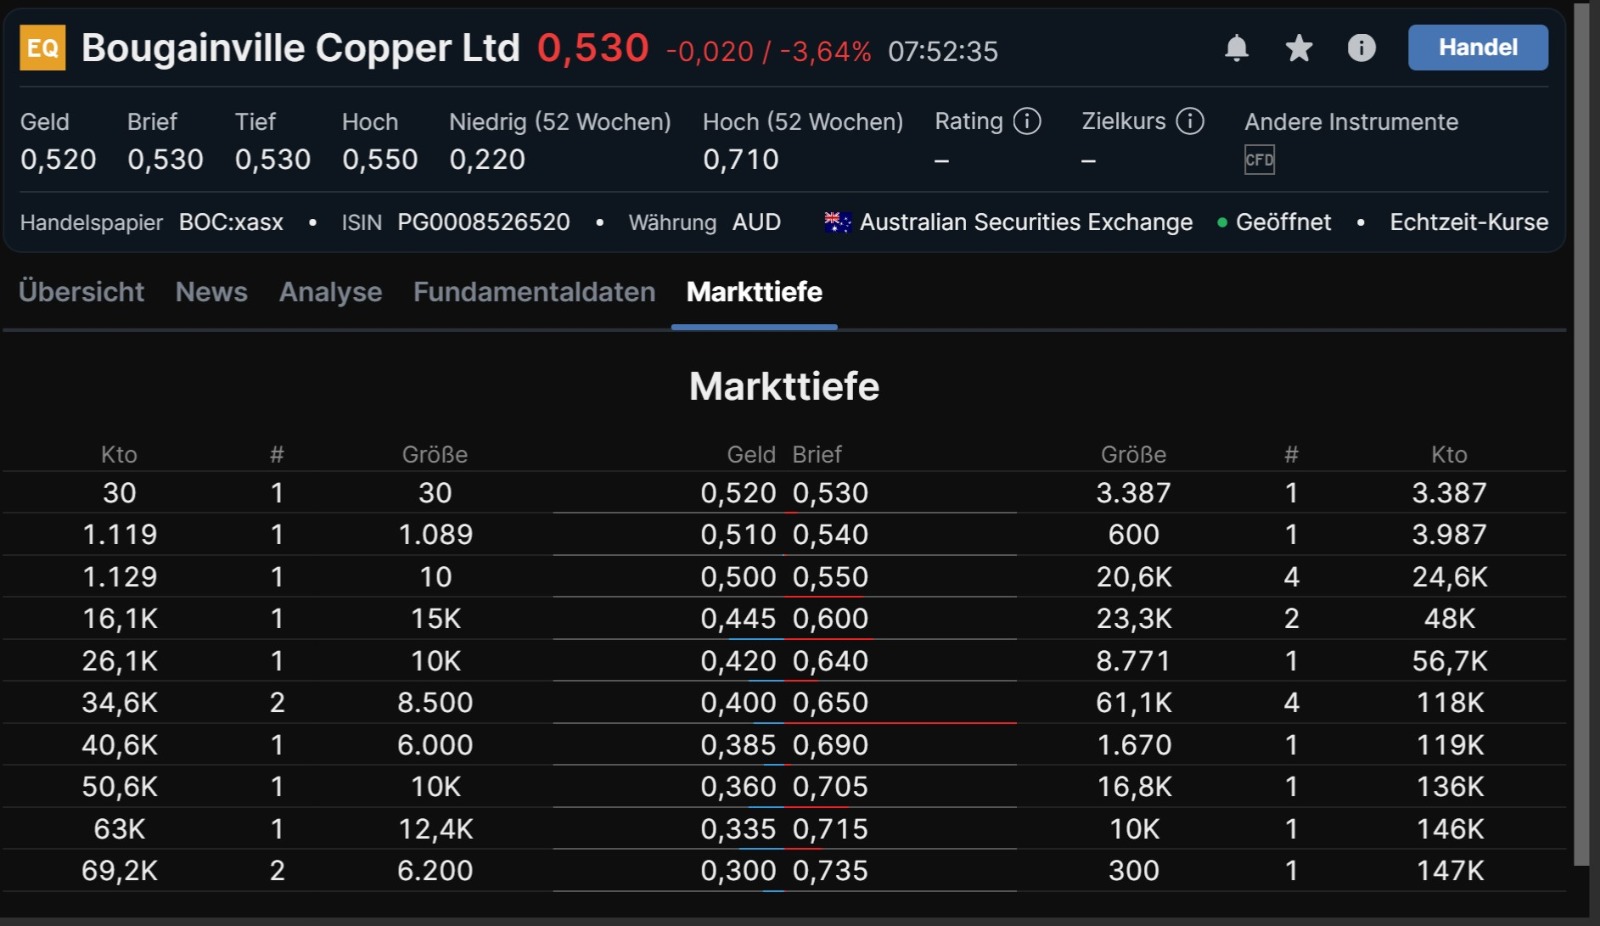Click the info icon beside Rating
Screen dimensions: 1600x926
[1026, 121]
